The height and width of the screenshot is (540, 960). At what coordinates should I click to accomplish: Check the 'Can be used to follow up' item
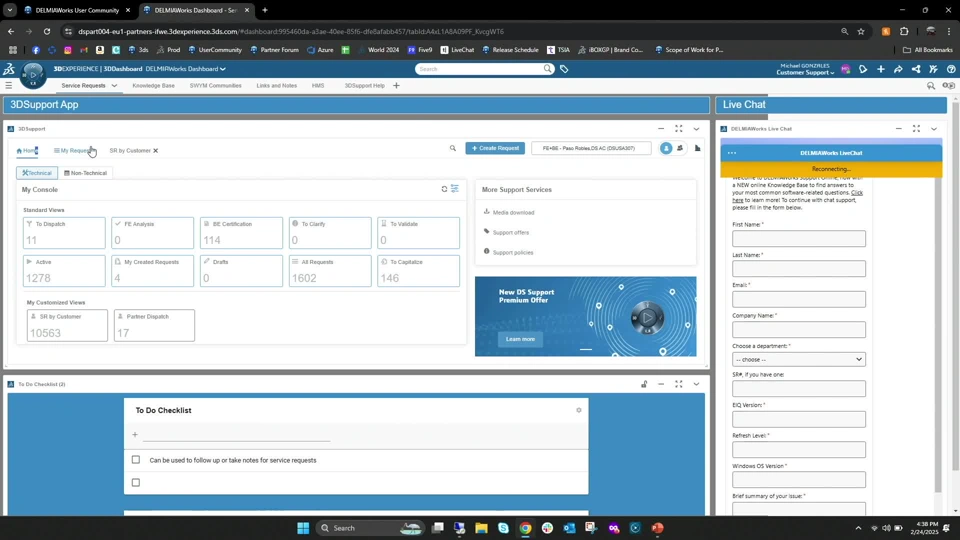136,460
